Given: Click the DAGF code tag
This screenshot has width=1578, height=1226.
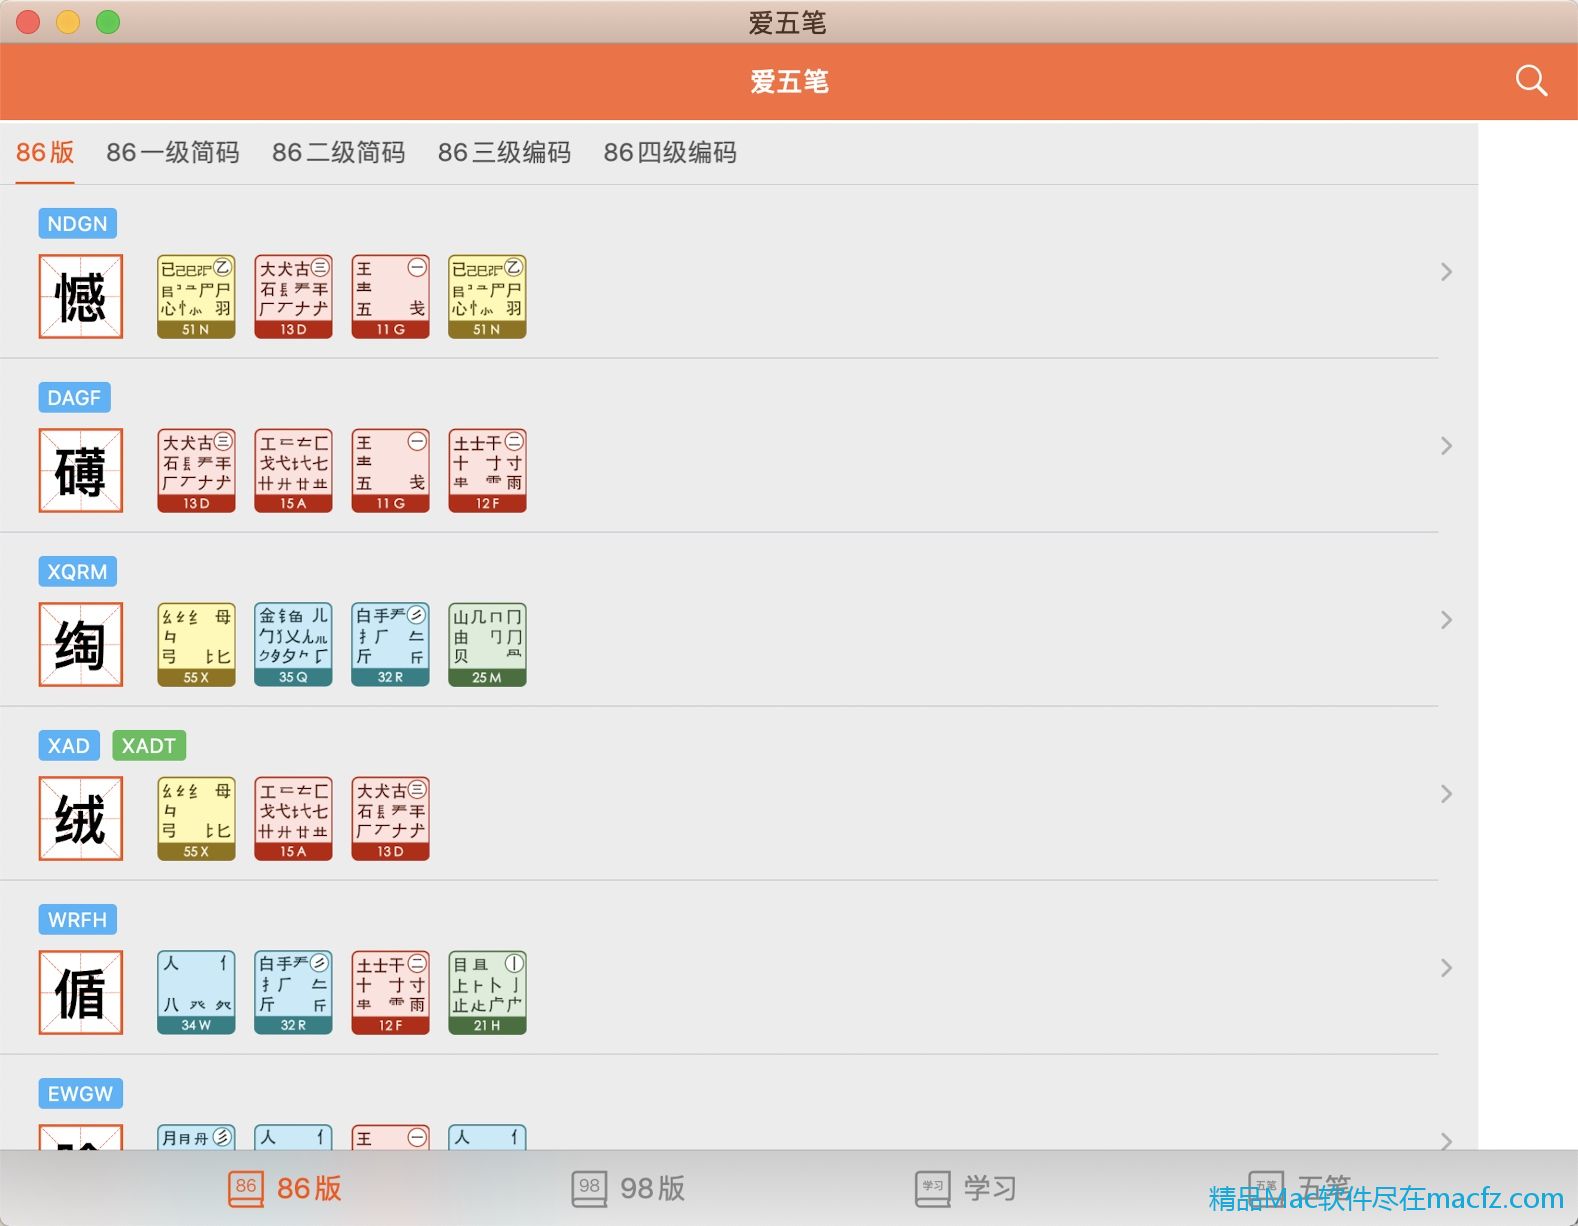Looking at the screenshot, I should coord(75,397).
